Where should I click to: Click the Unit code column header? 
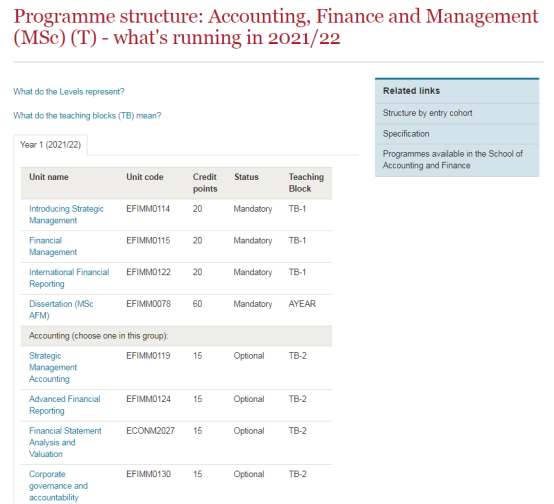coord(145,177)
